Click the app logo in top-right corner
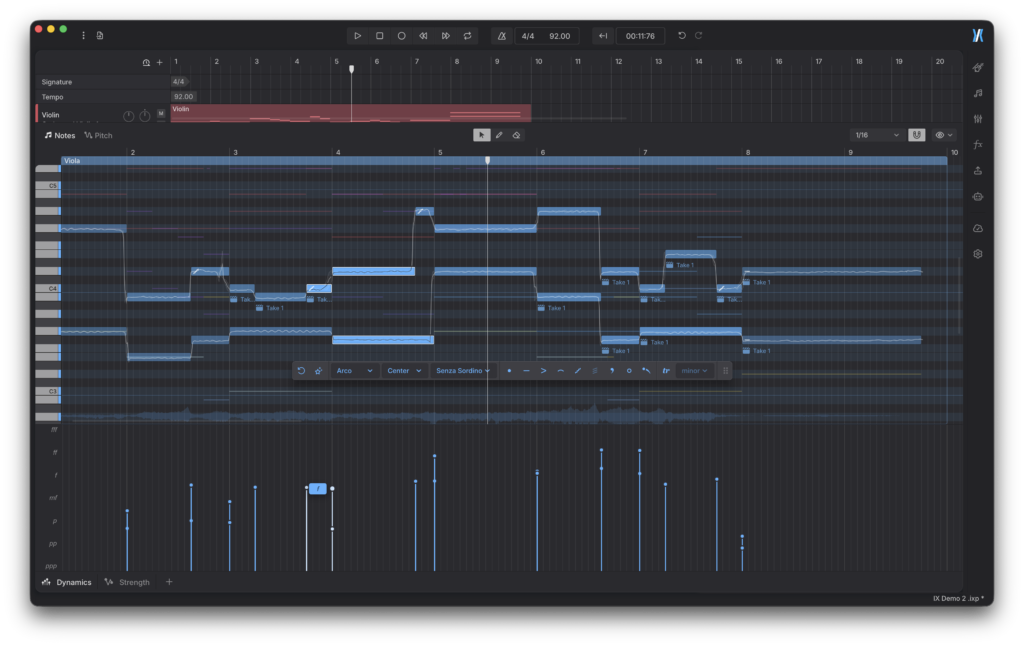 tap(978, 35)
